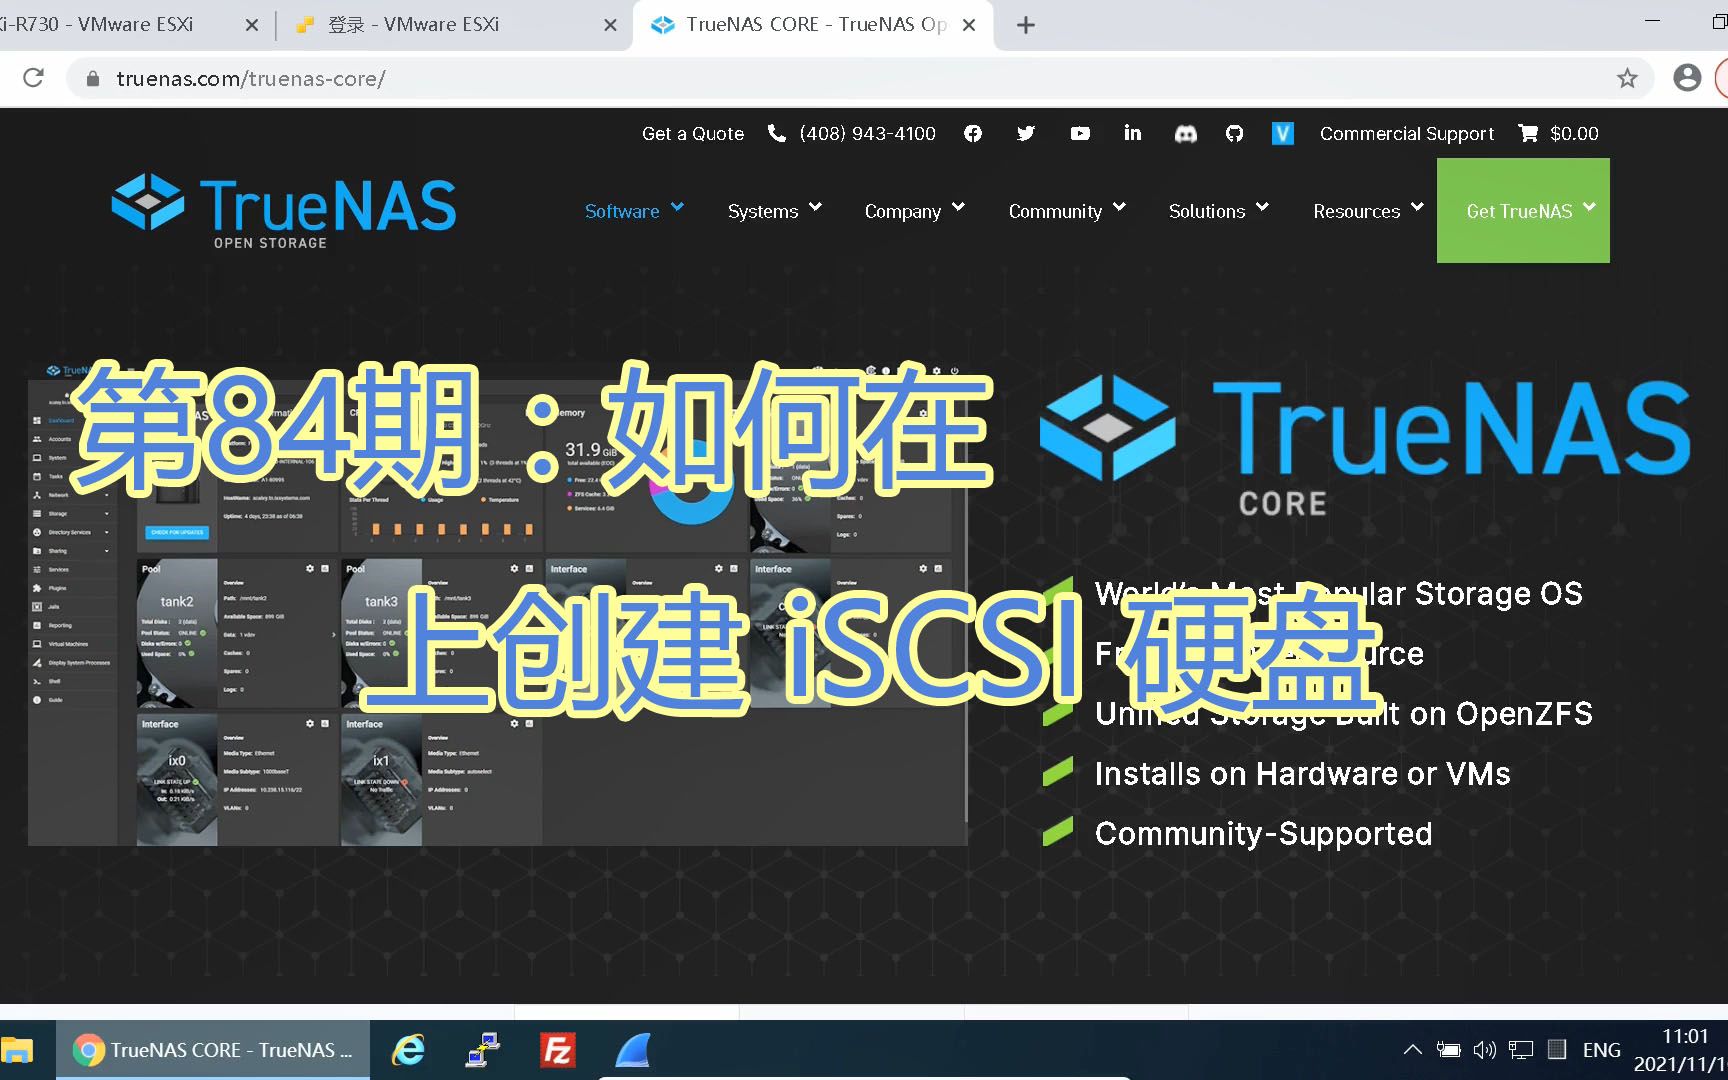
Task: Switch to the R730 - VMware ESXi tab
Action: [130, 25]
